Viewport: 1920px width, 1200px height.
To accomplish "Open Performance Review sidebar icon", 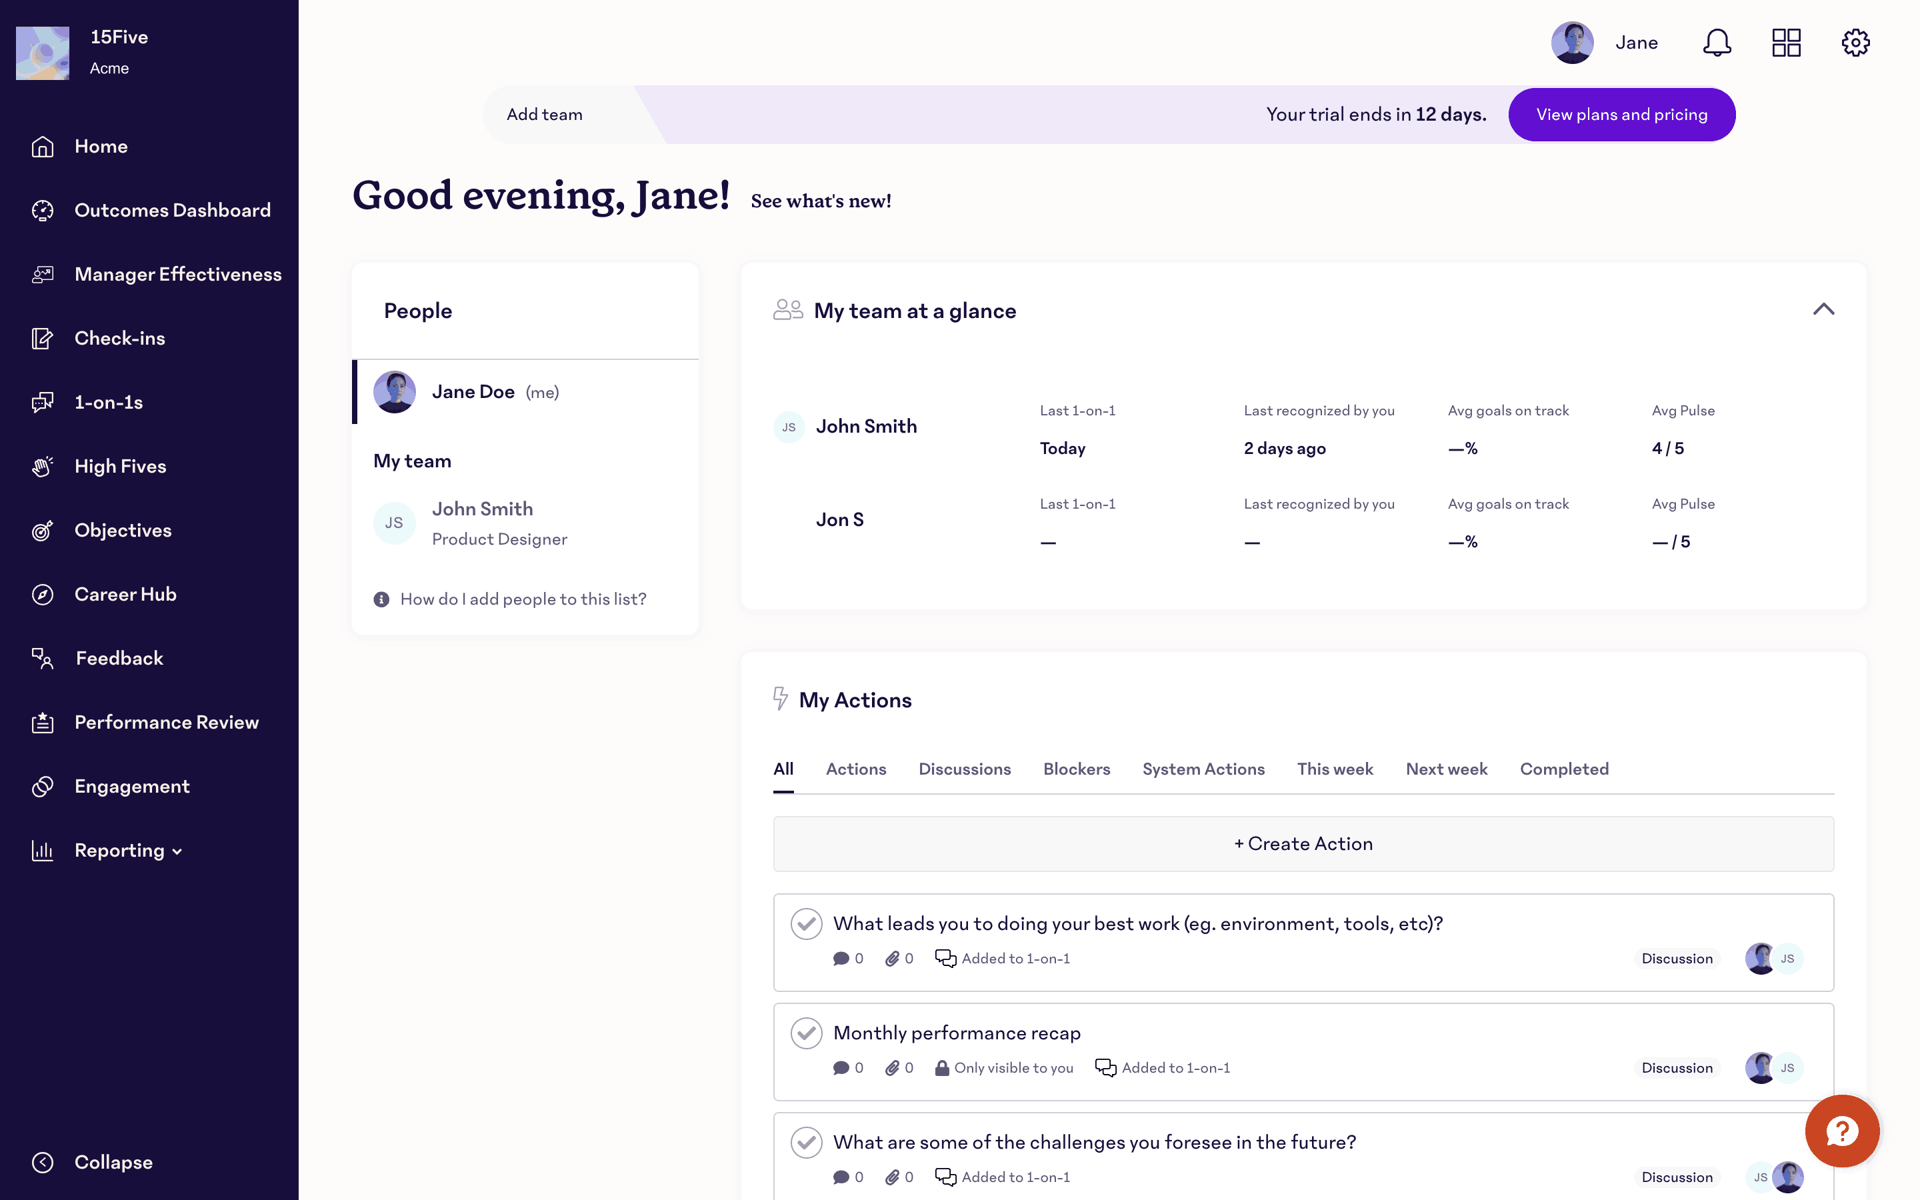I will point(42,723).
